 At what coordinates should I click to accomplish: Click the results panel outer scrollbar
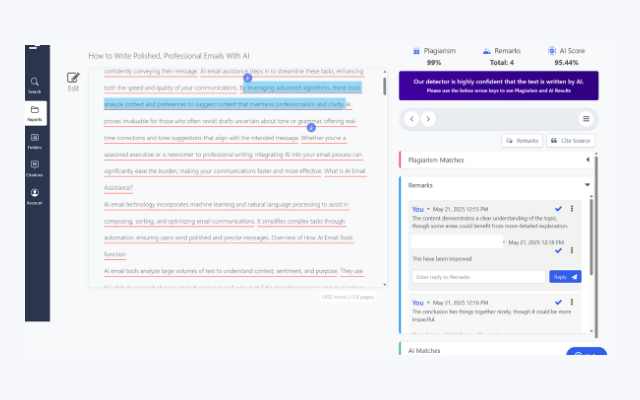596,247
